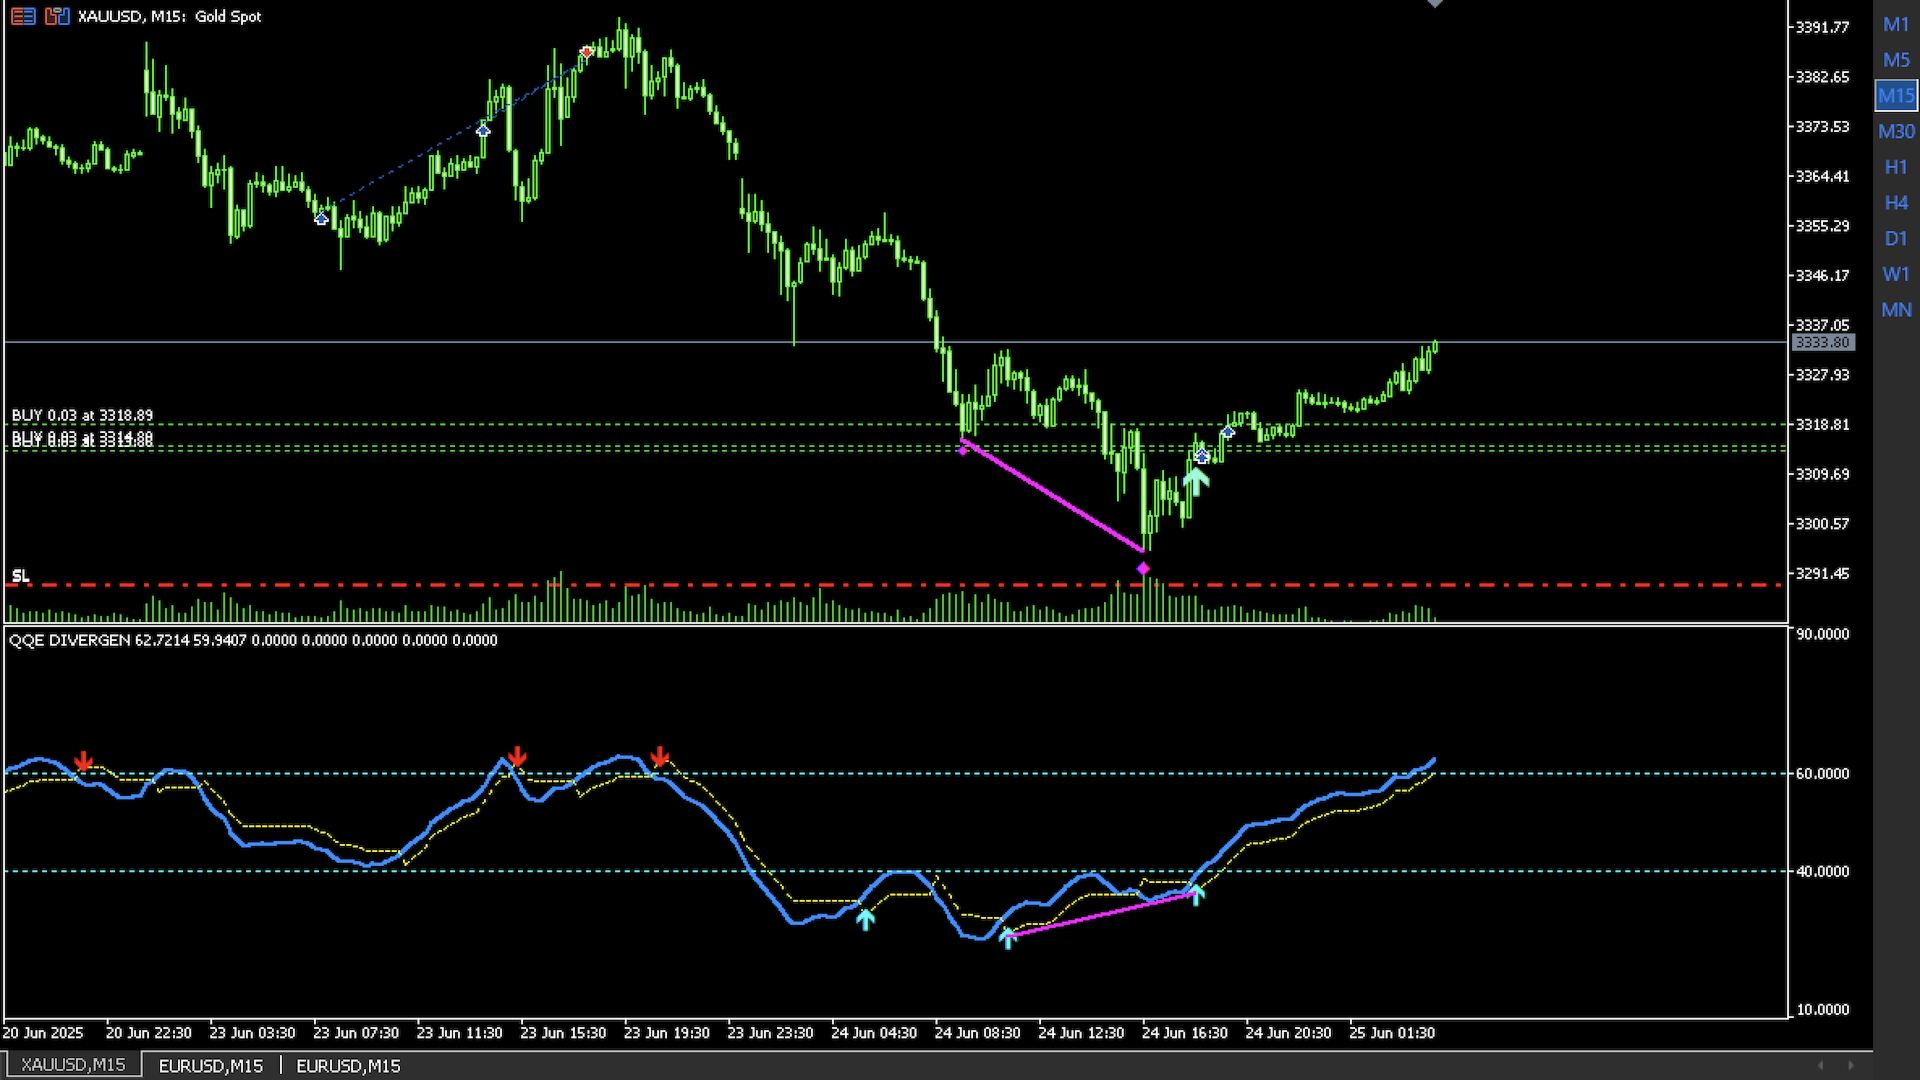Open EURUSD,M15 tab beside the XAUUSD tab

click(x=211, y=1066)
